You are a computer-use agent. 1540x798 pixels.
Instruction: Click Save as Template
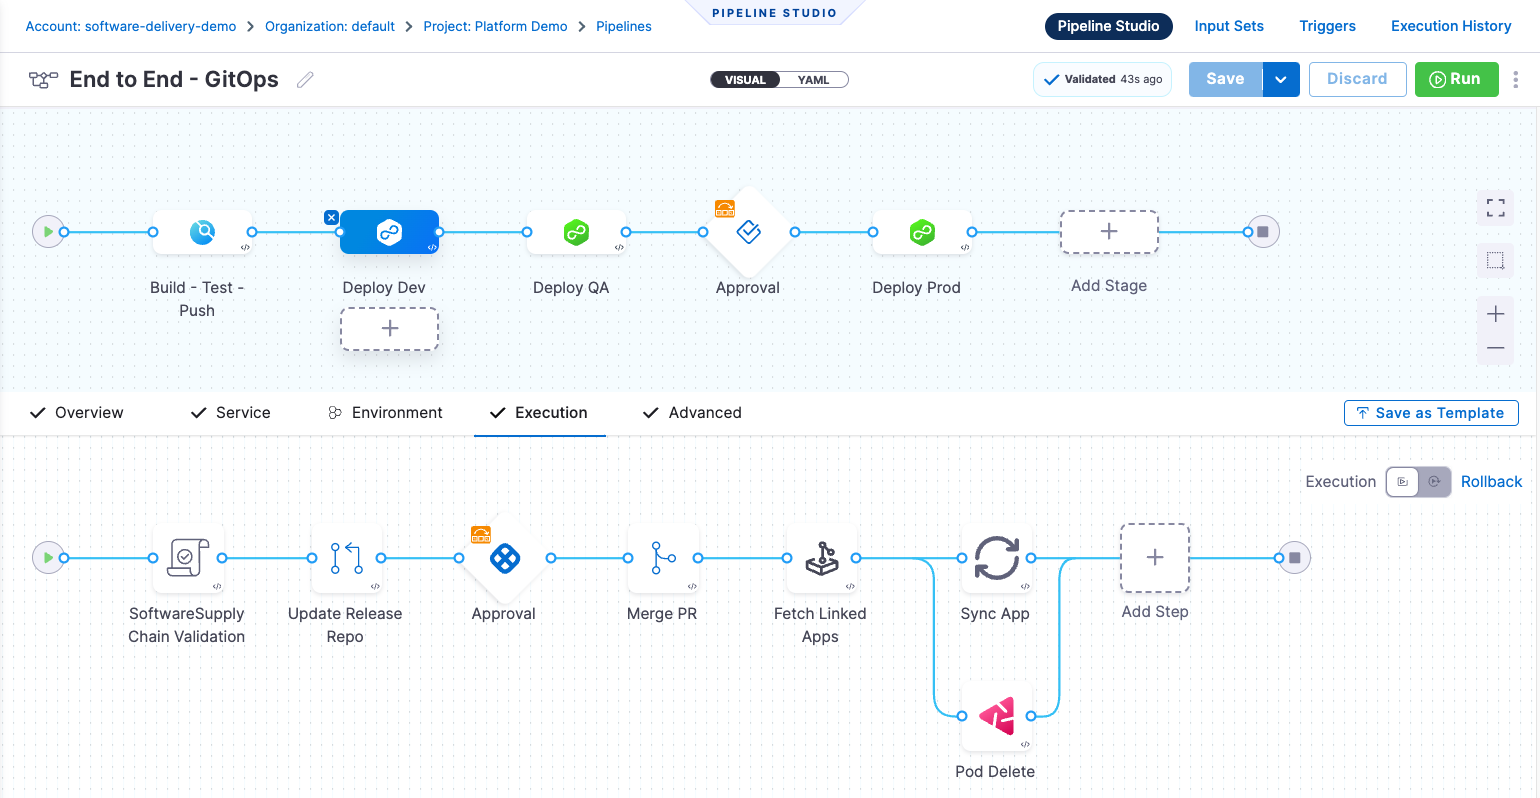tap(1431, 412)
